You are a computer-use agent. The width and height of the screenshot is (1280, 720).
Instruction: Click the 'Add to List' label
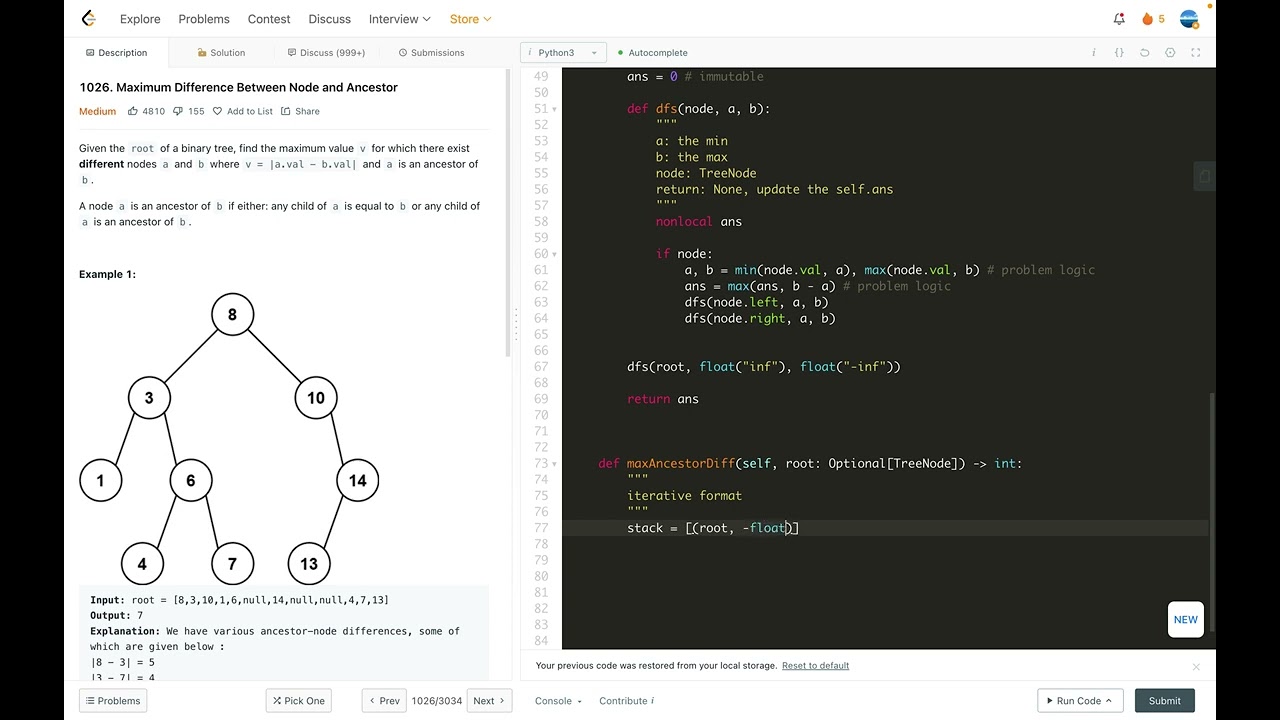(x=250, y=111)
